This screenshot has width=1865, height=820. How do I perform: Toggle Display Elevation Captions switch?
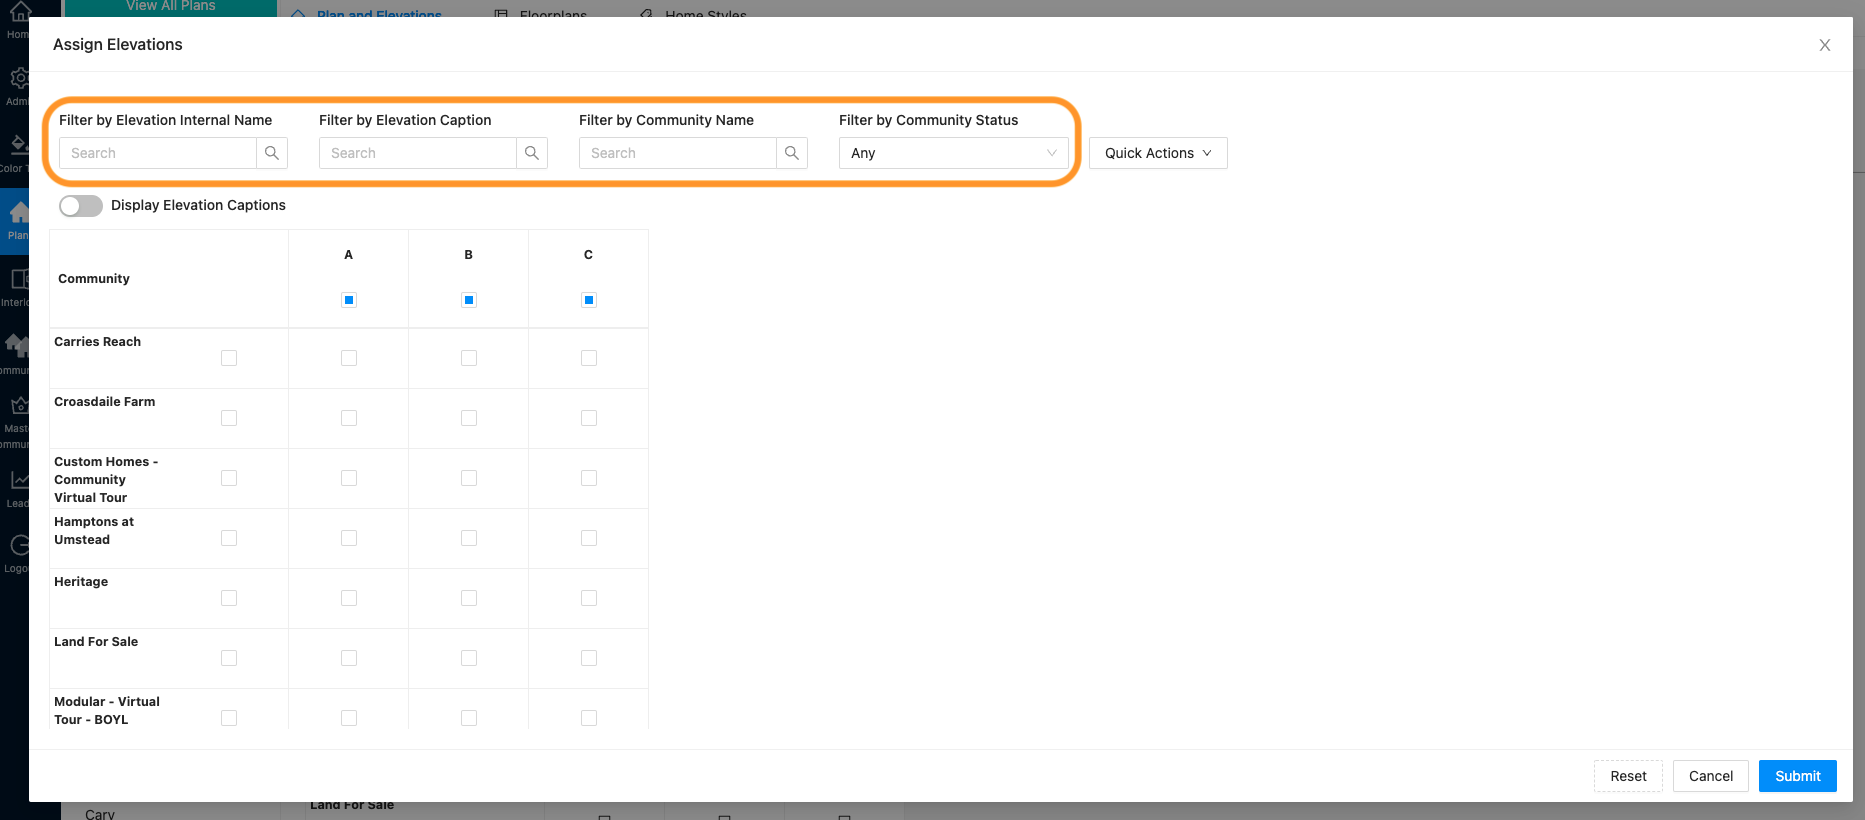(x=81, y=206)
